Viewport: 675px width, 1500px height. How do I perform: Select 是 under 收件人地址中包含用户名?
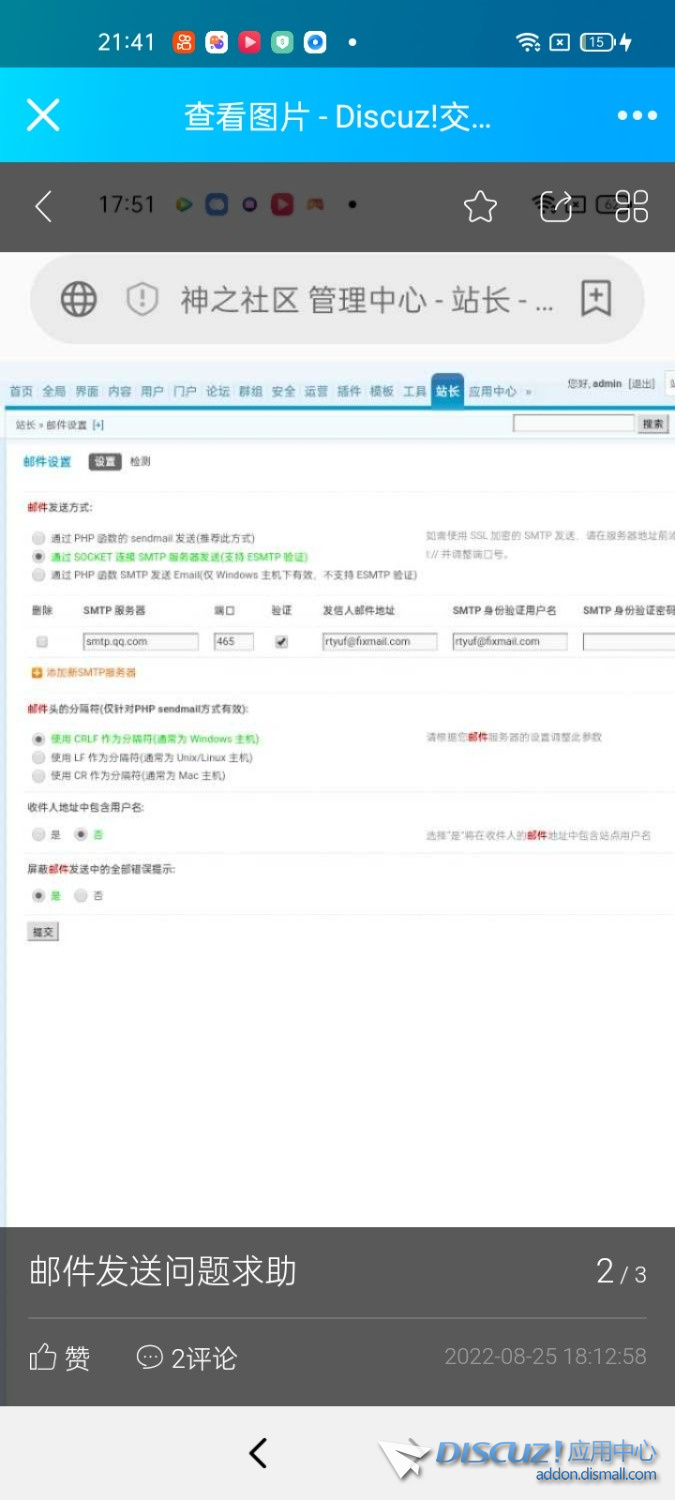(x=38, y=834)
